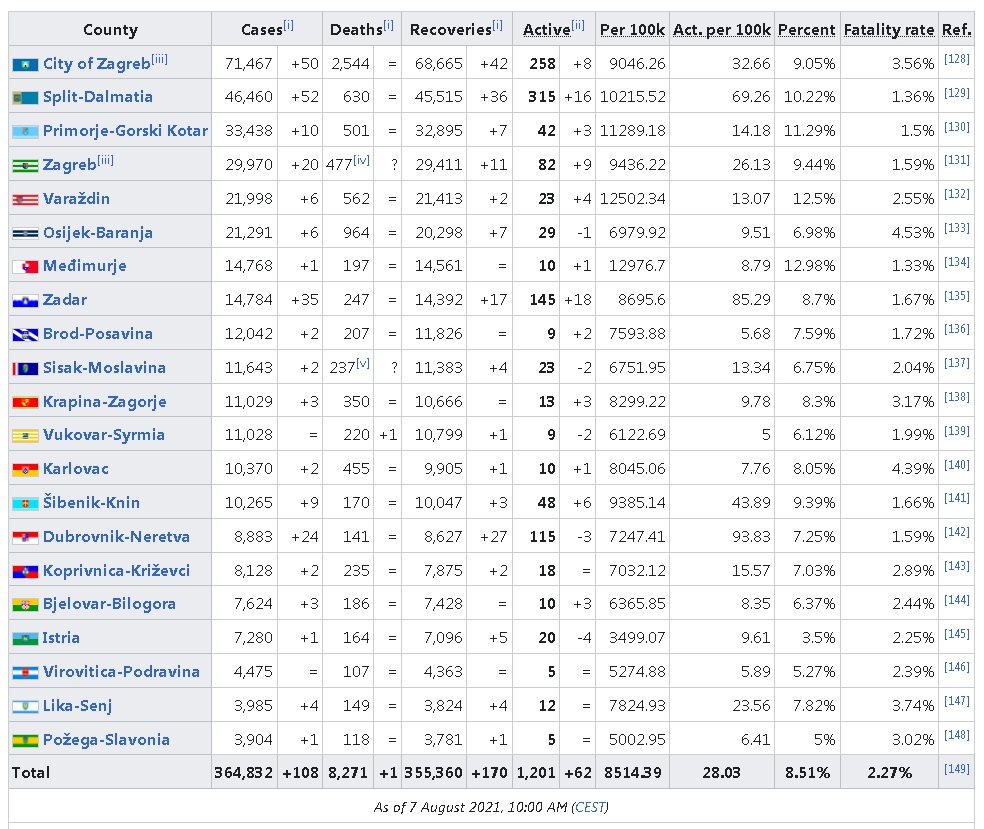Image resolution: width=984 pixels, height=829 pixels.
Task: Click the Istria flag icon
Action: [25, 639]
